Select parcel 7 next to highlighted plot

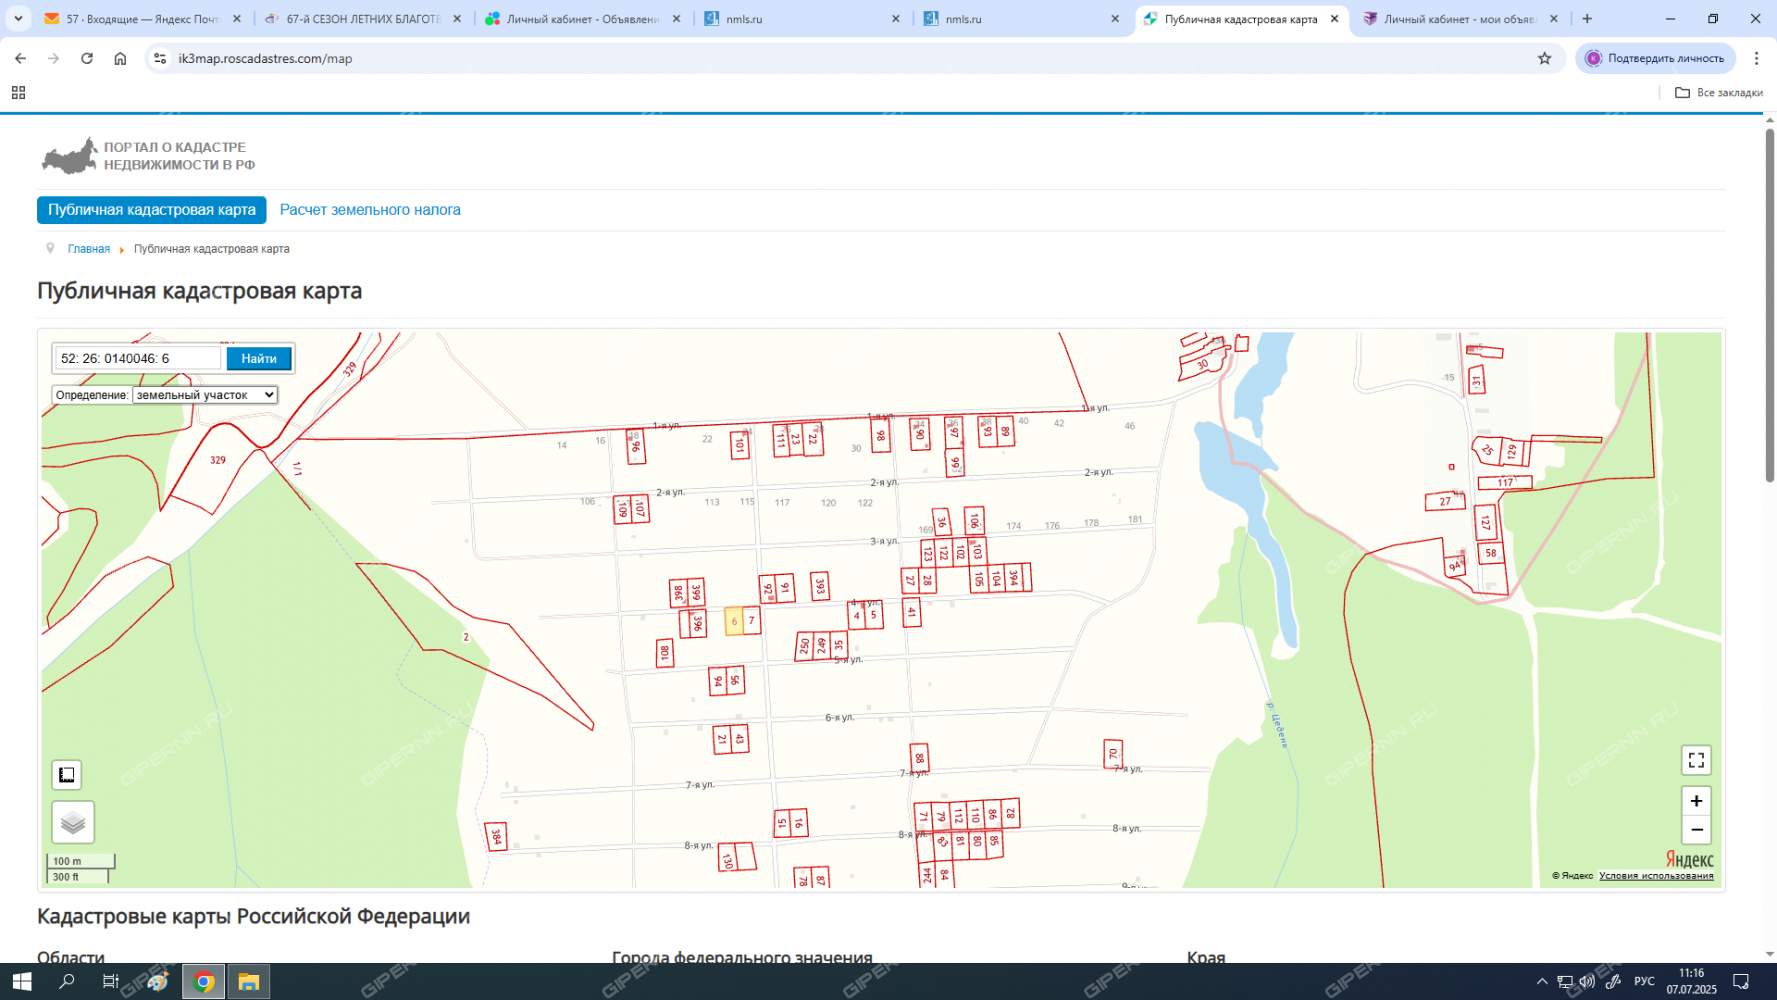point(752,620)
